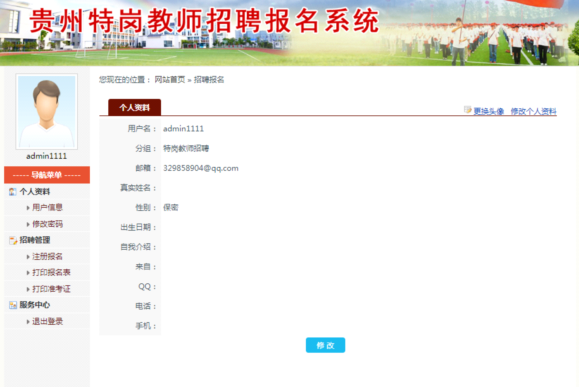Click the 招聘管理 sidebar heading

click(x=34, y=240)
